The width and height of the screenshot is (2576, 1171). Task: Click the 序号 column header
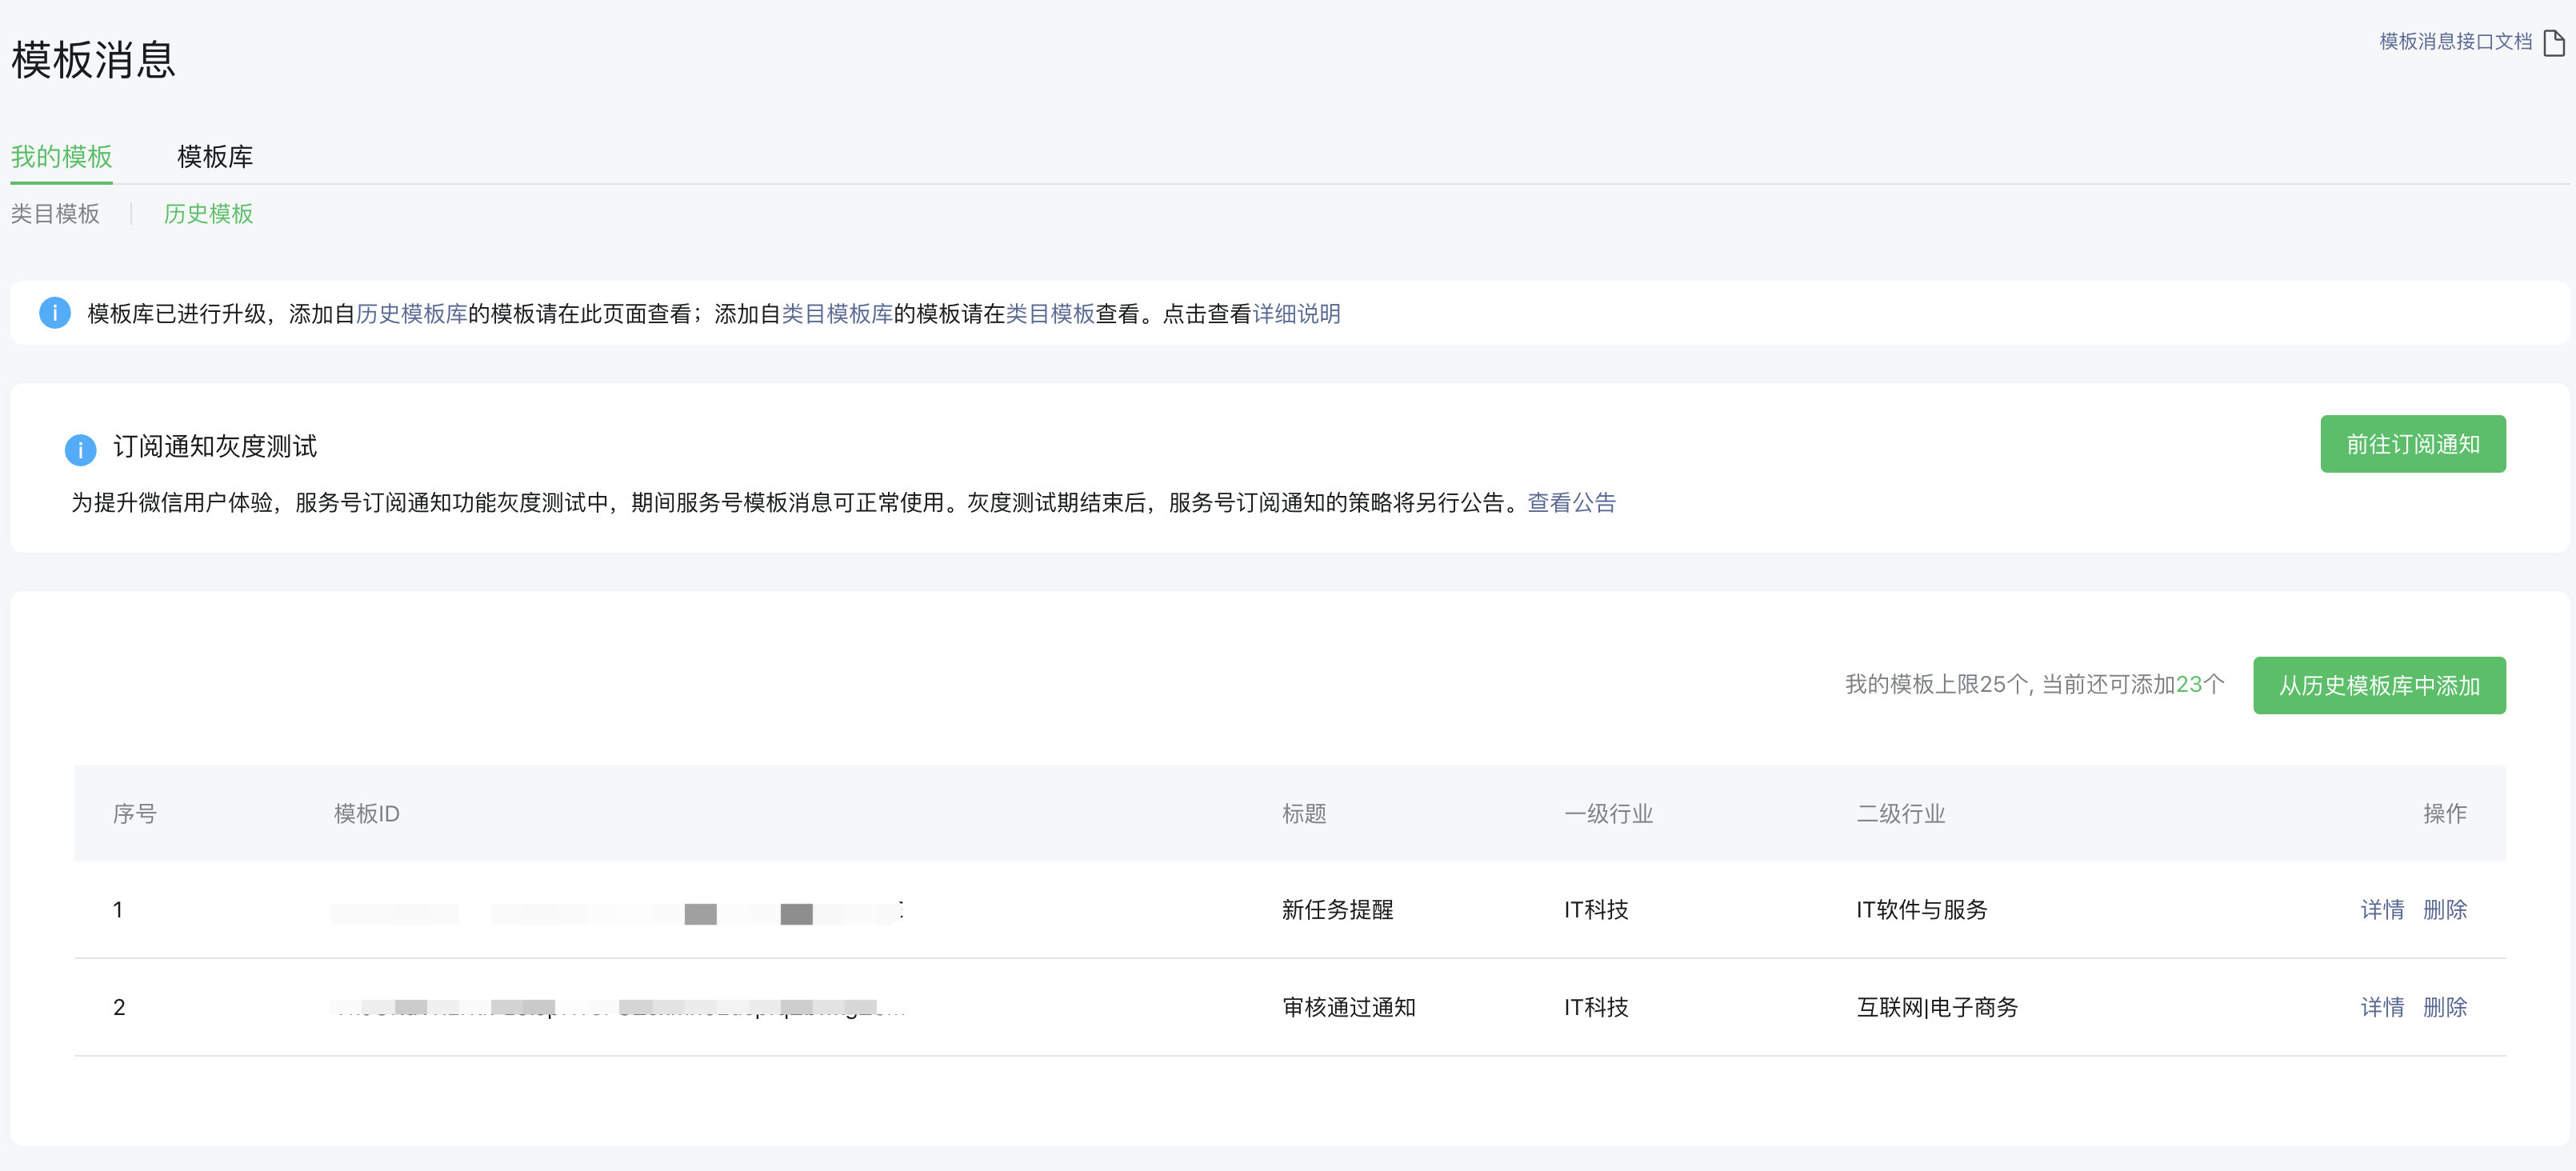click(x=134, y=814)
